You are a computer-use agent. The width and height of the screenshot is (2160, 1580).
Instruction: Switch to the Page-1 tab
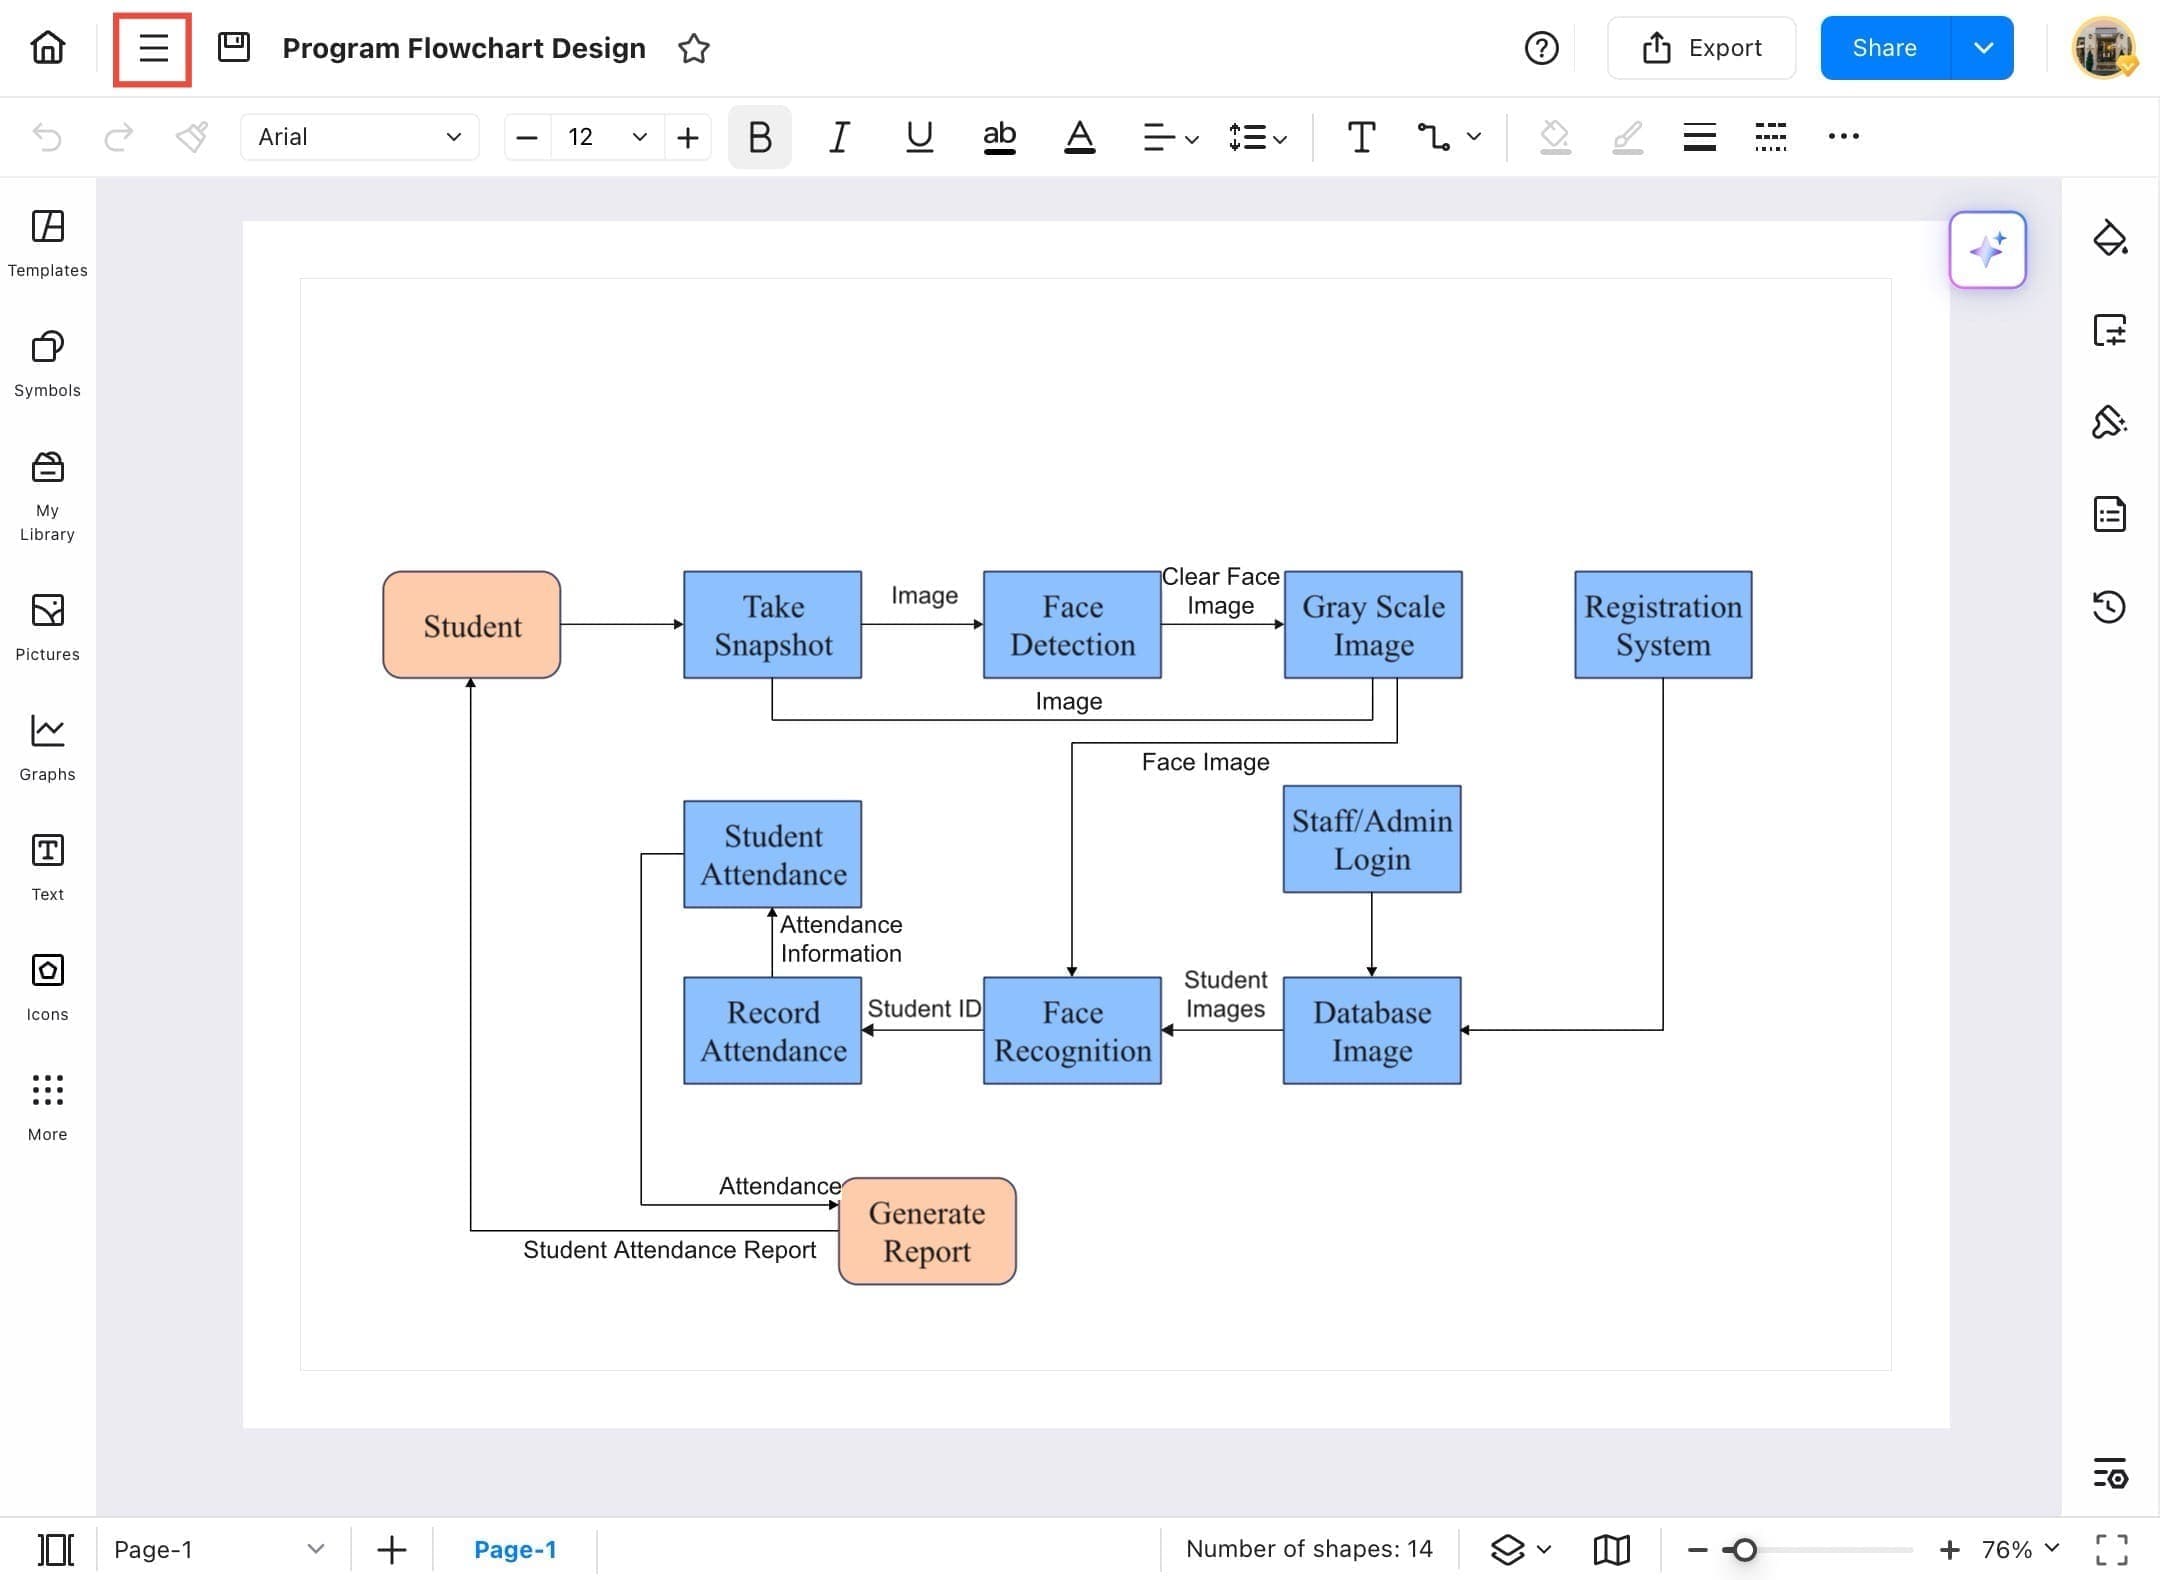[x=516, y=1549]
